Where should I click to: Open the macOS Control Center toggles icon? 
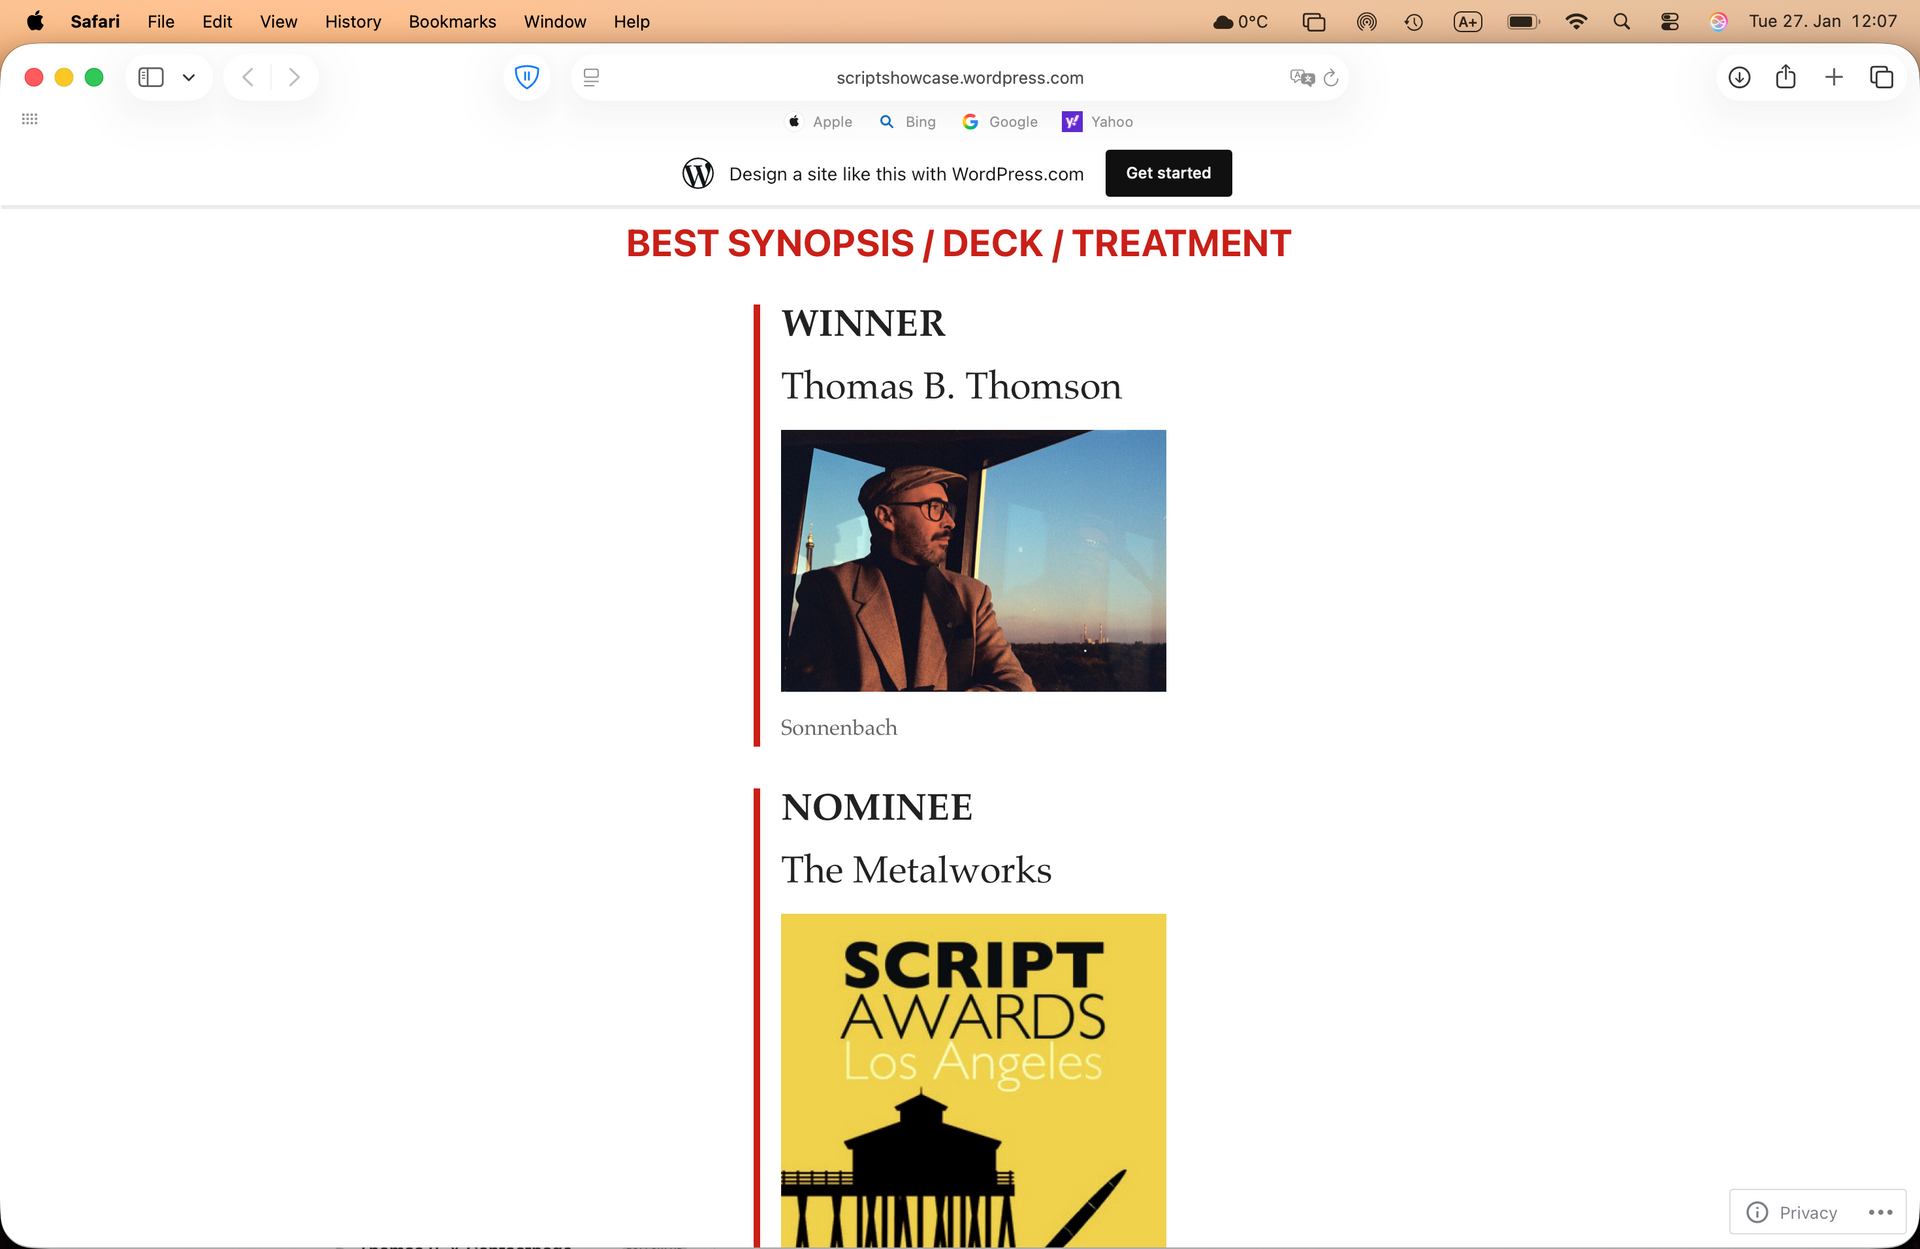[1669, 21]
